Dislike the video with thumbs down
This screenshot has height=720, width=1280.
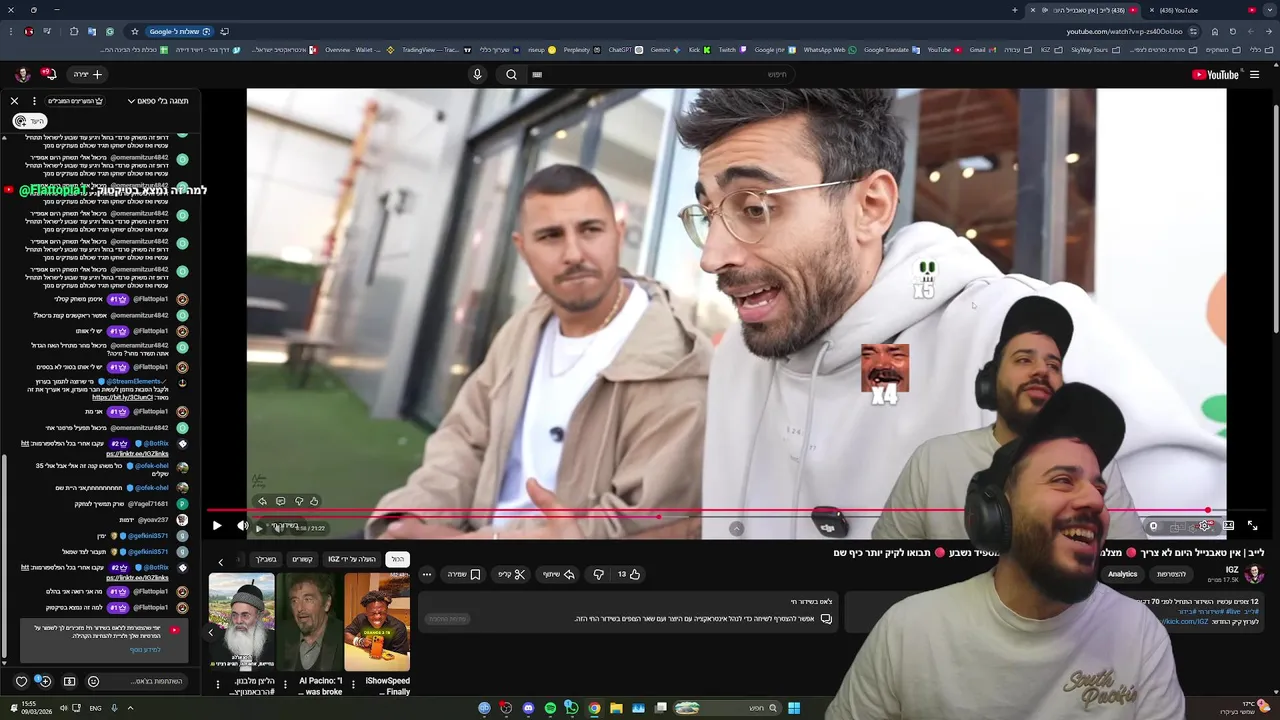pos(599,575)
